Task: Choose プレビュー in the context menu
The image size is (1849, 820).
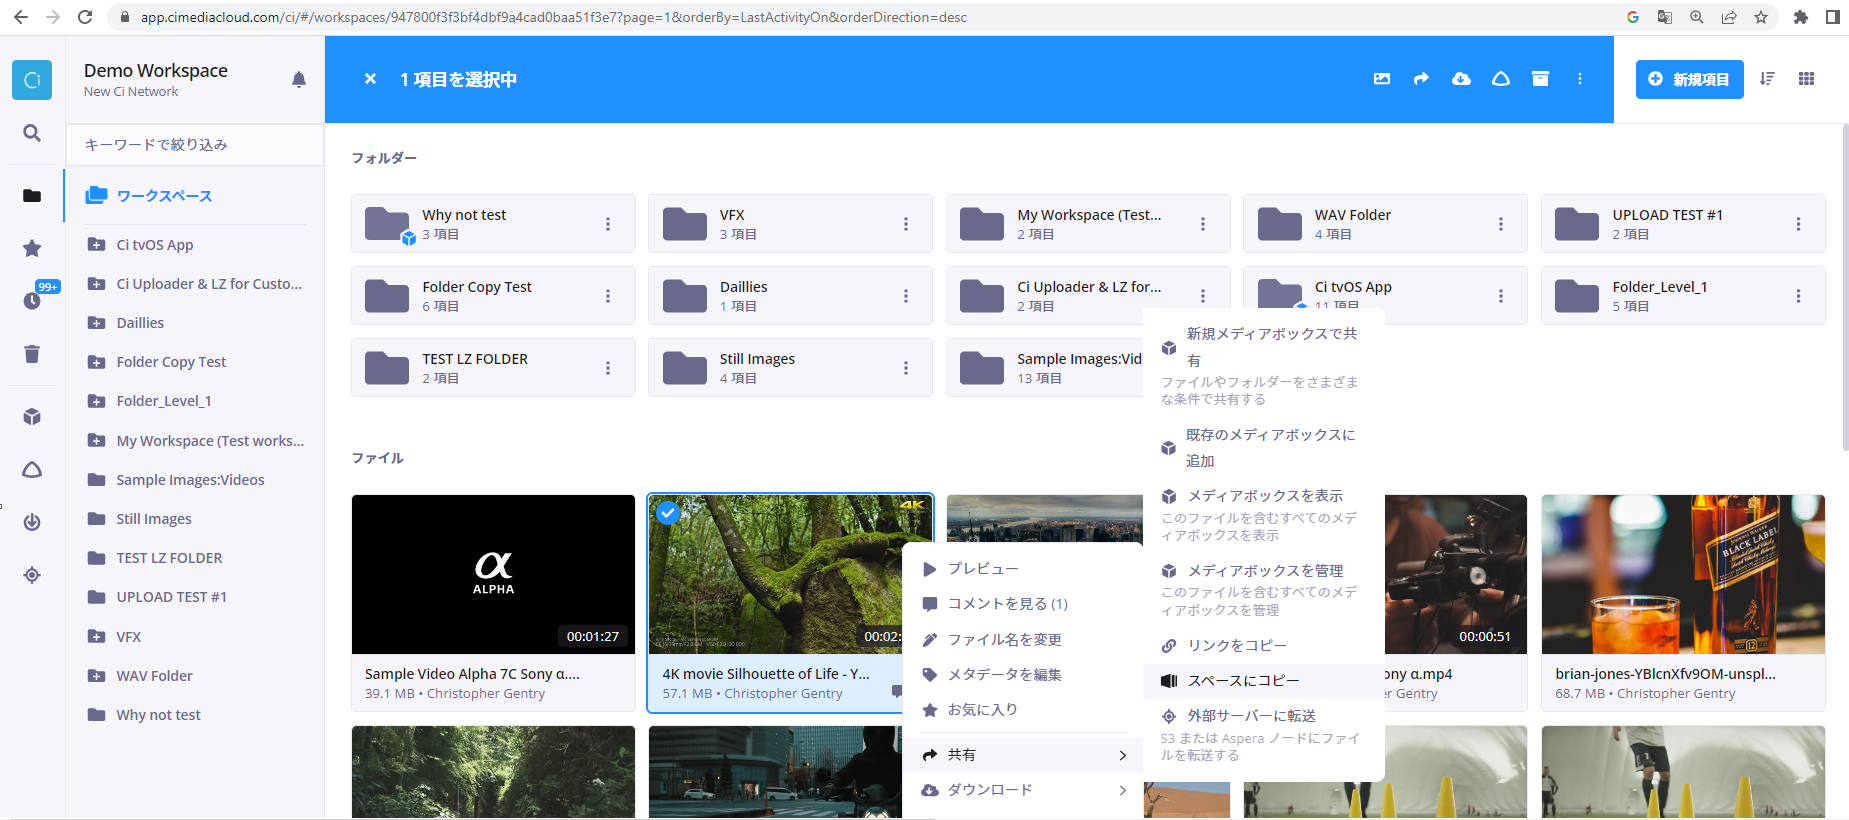Action: point(1022,569)
